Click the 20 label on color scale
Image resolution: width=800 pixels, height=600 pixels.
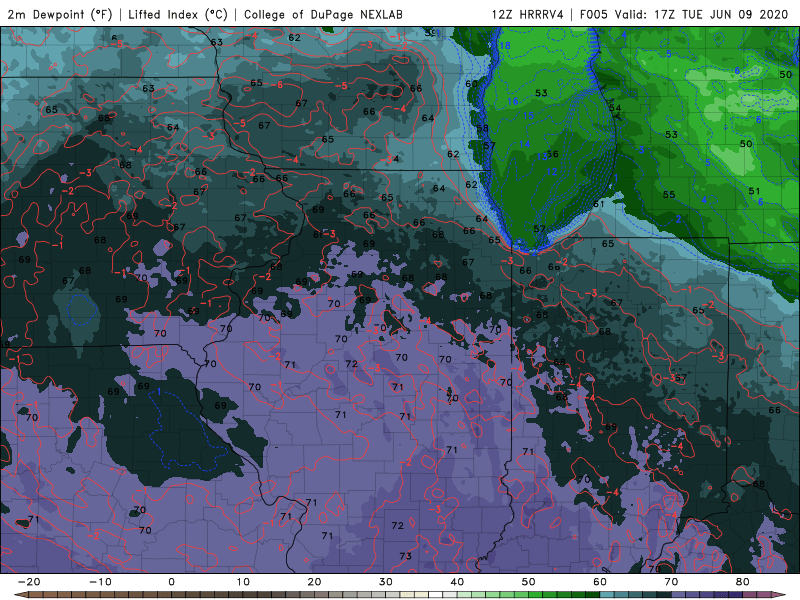(314, 582)
